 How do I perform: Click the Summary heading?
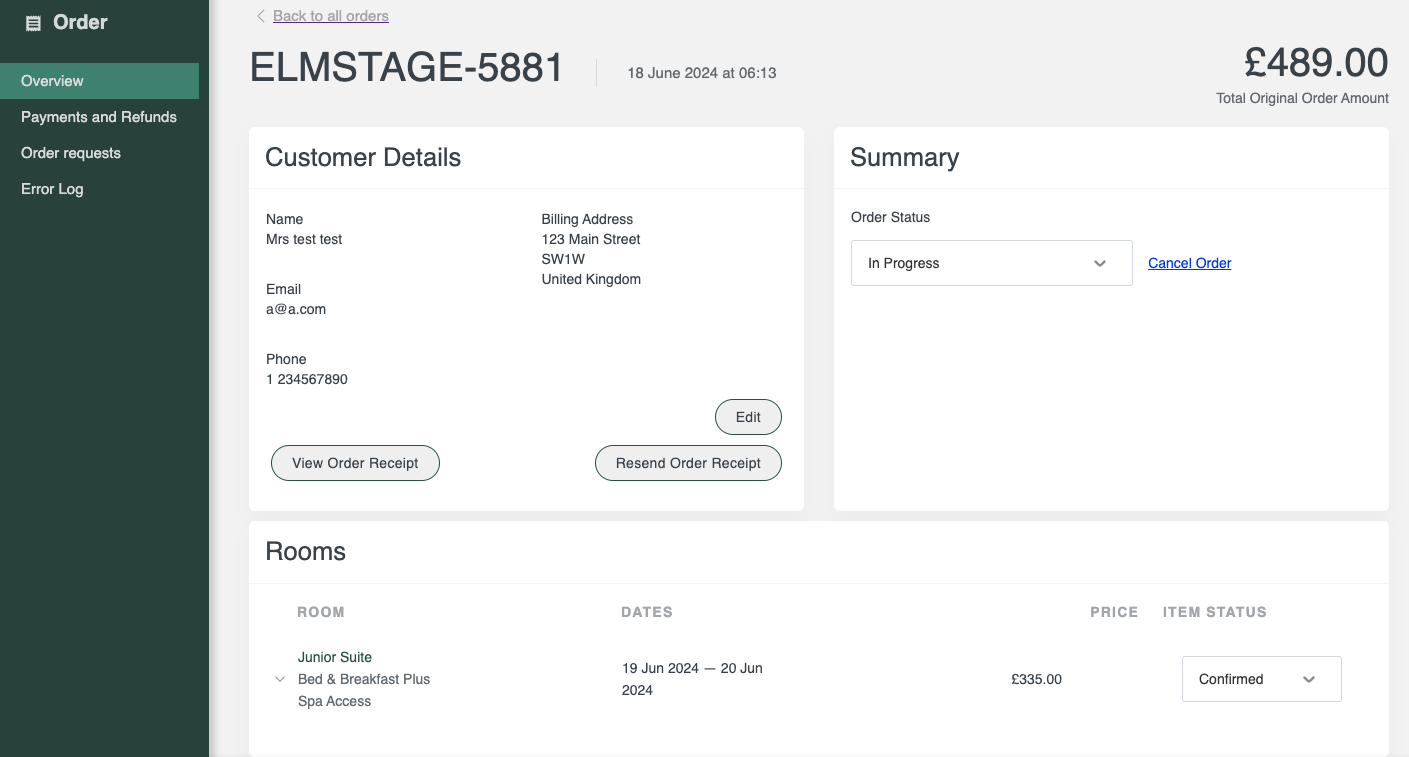[904, 157]
